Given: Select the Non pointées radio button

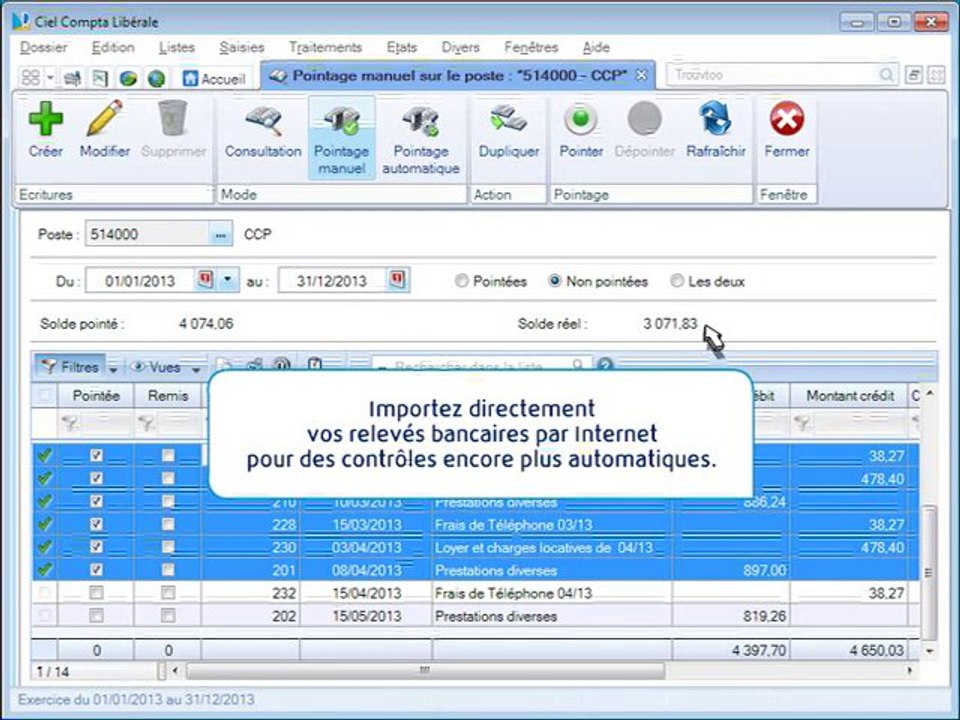Looking at the screenshot, I should [555, 281].
